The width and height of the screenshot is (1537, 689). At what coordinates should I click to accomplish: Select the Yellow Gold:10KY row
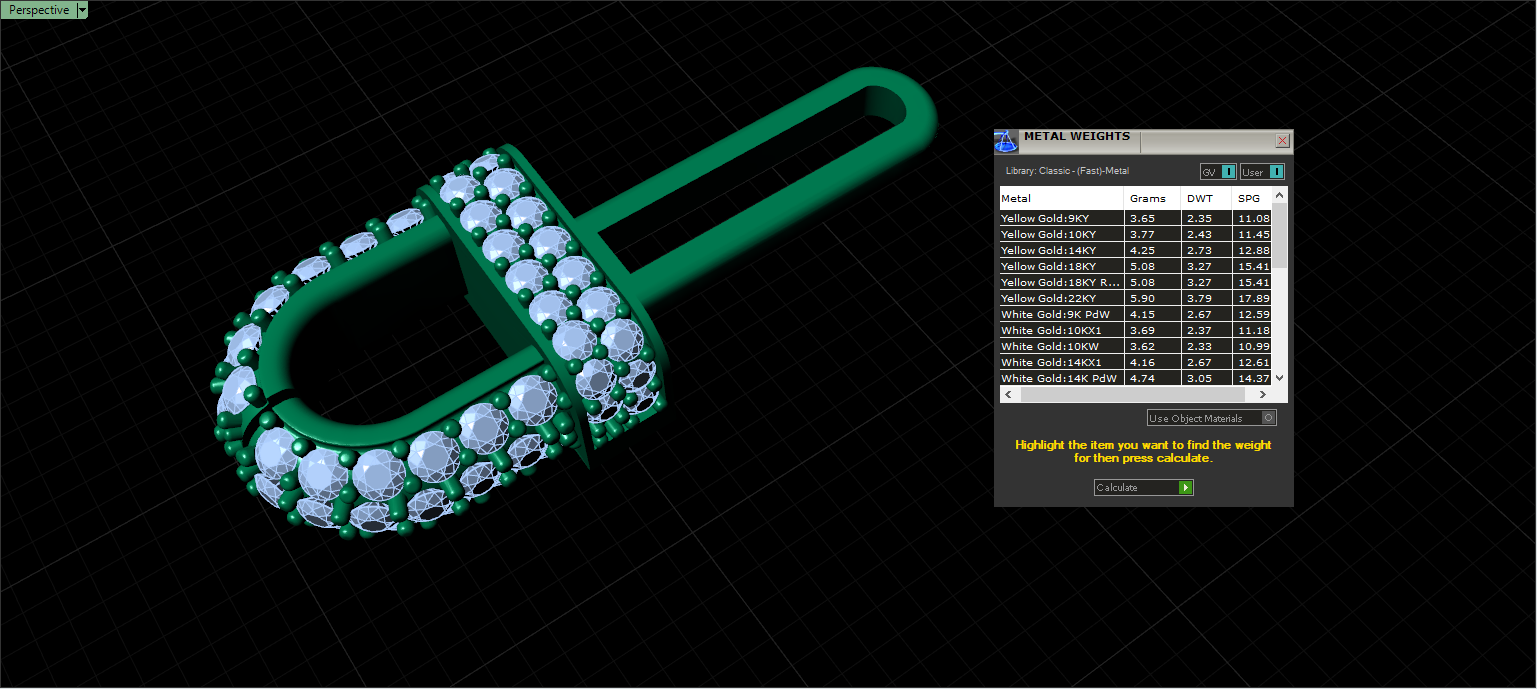(x=1136, y=234)
